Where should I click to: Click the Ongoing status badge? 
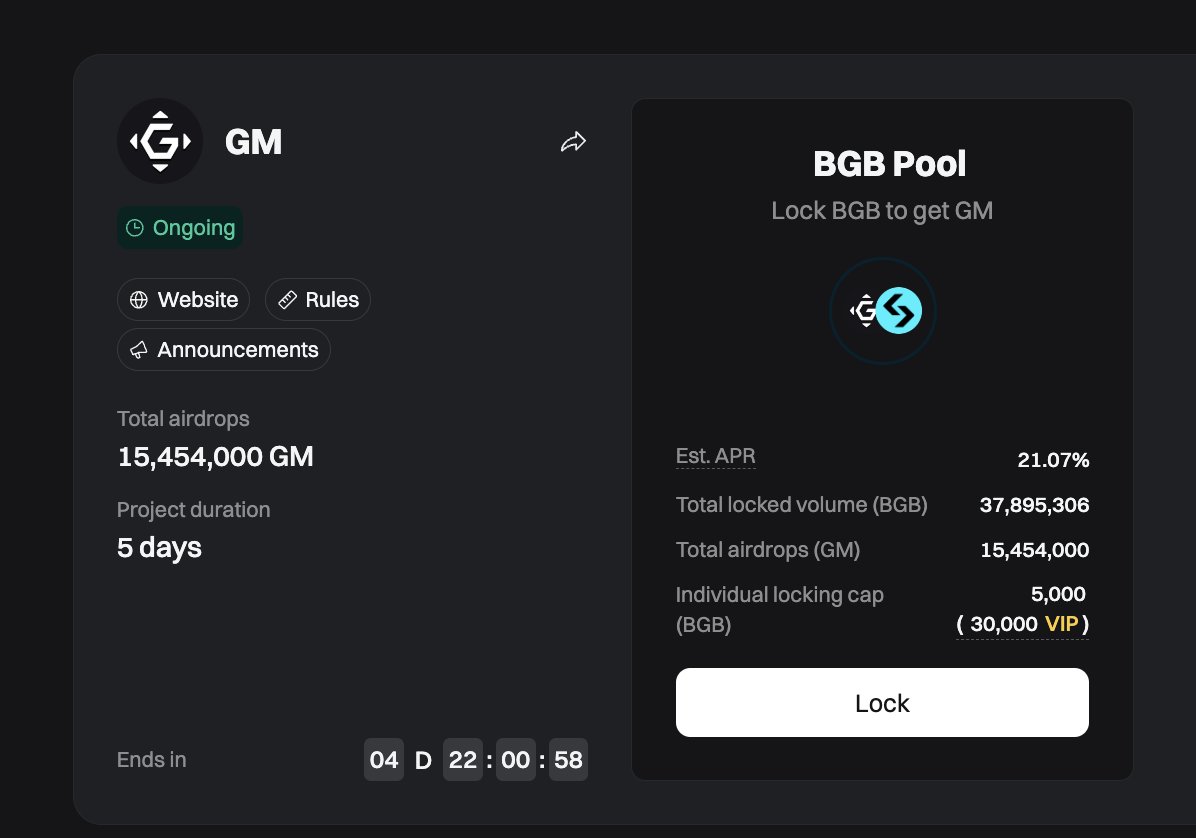pyautogui.click(x=180, y=228)
